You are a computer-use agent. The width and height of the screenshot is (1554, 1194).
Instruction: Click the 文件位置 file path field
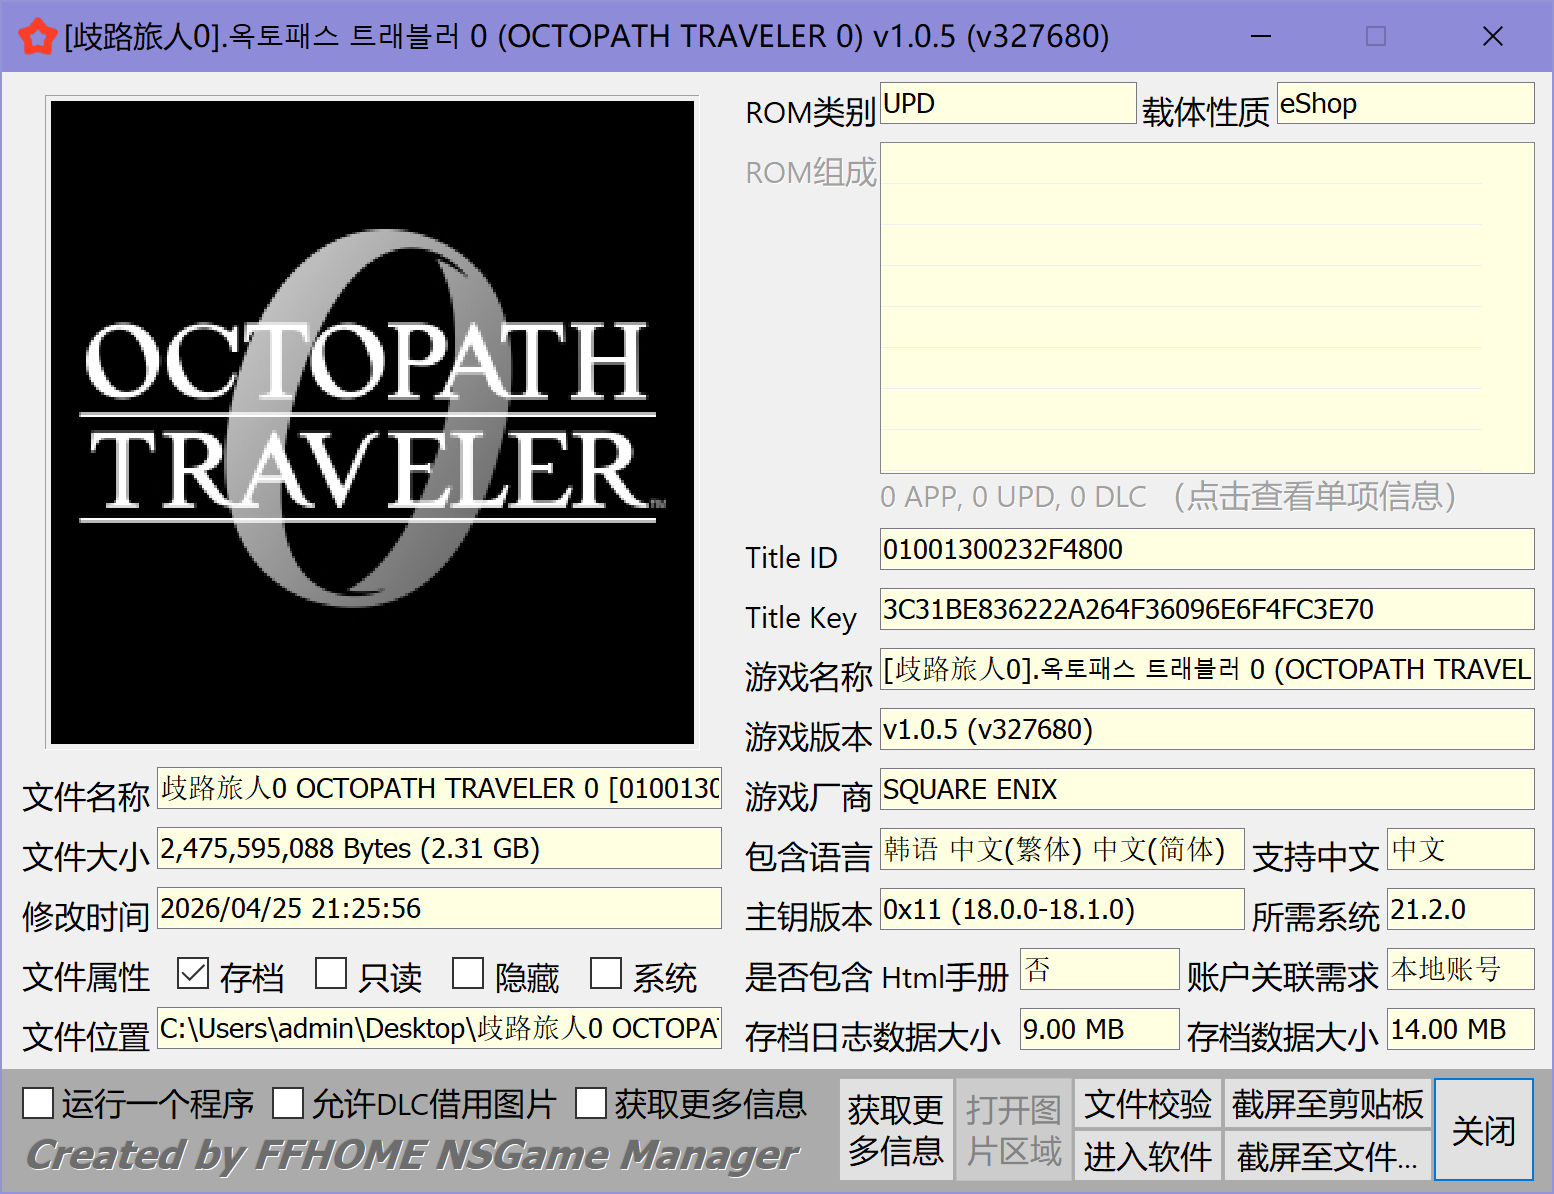pos(439,1028)
